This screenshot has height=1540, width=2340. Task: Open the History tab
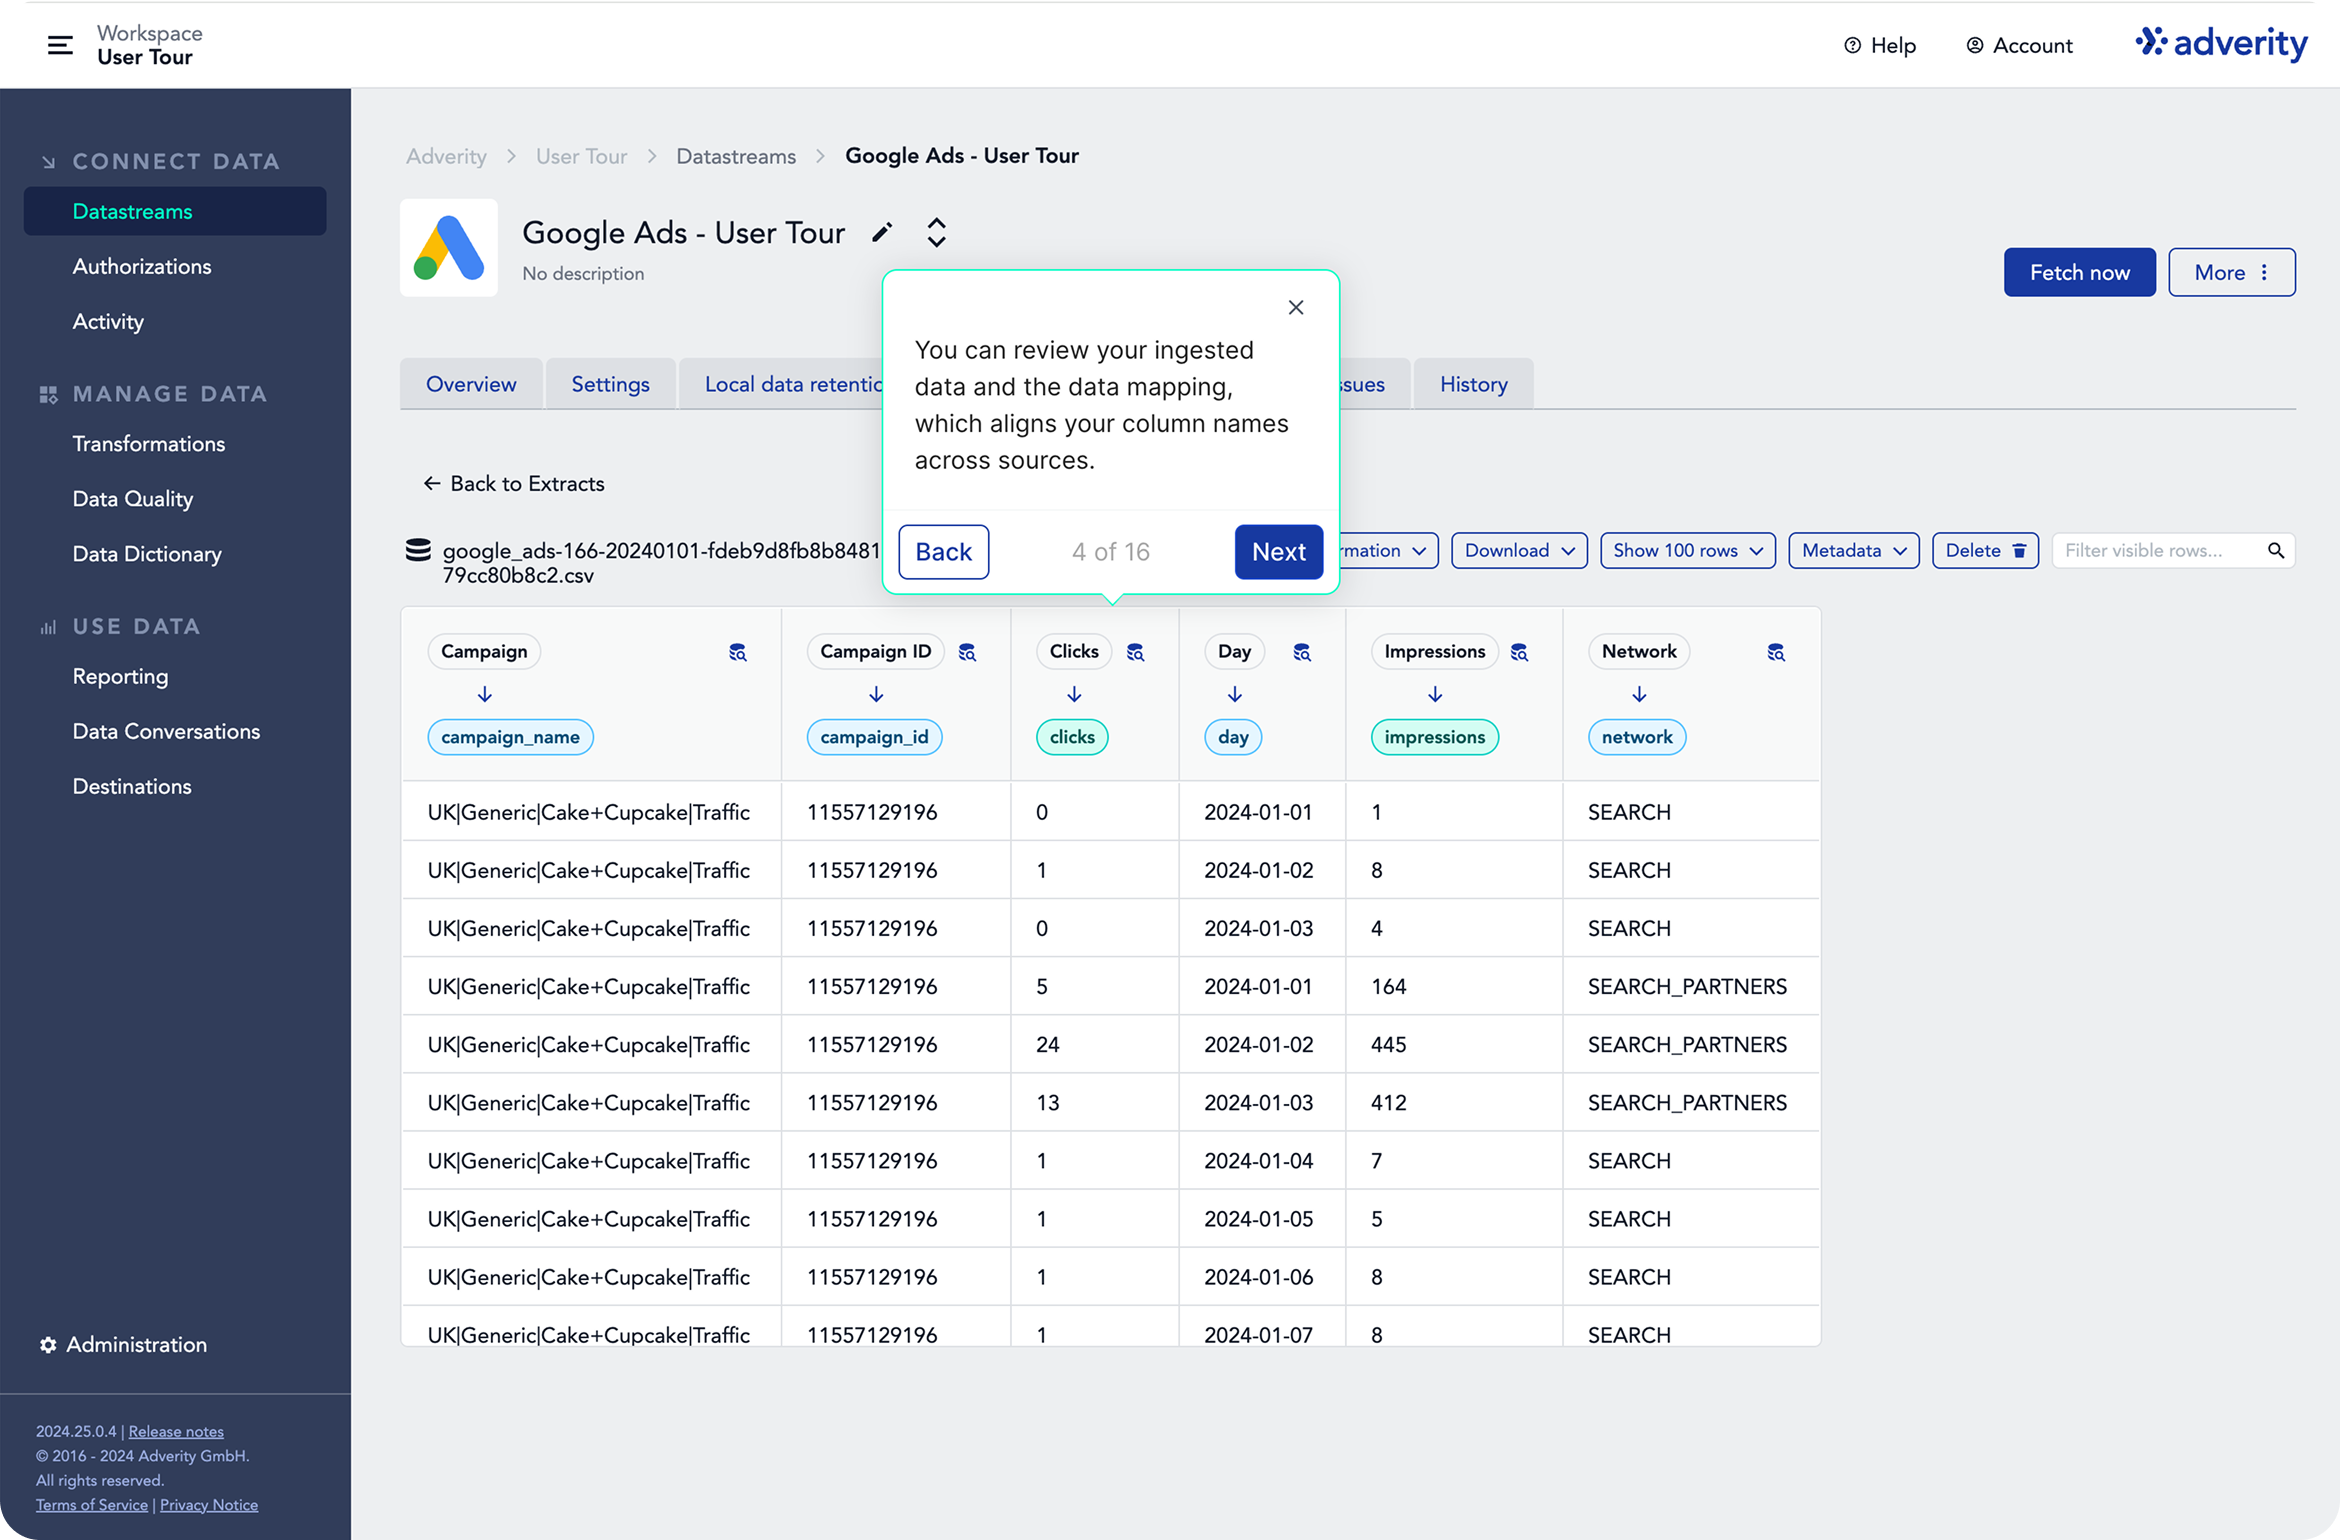[1473, 385]
